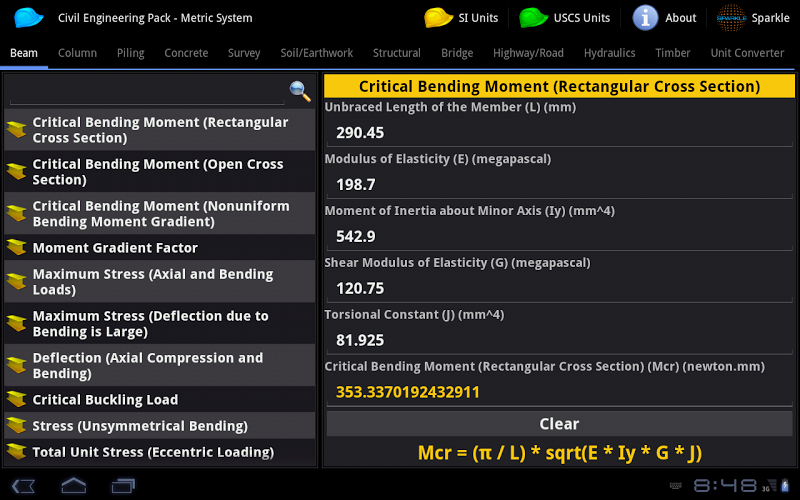Viewport: 800px width, 500px height.
Task: Open Critical Buckling Load calculator
Action: tap(160, 399)
